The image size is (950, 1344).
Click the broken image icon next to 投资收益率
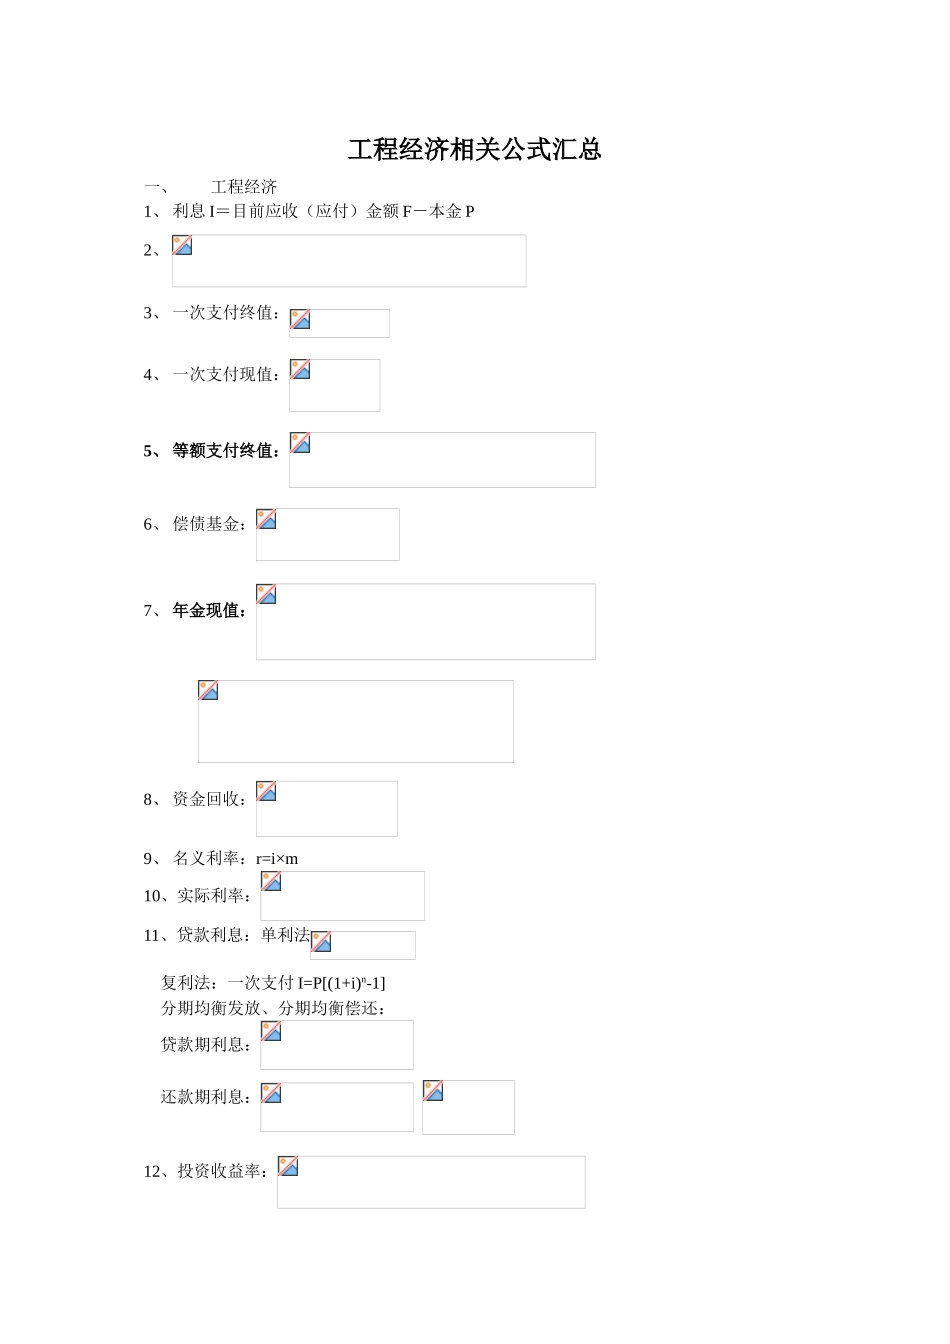pos(288,1166)
